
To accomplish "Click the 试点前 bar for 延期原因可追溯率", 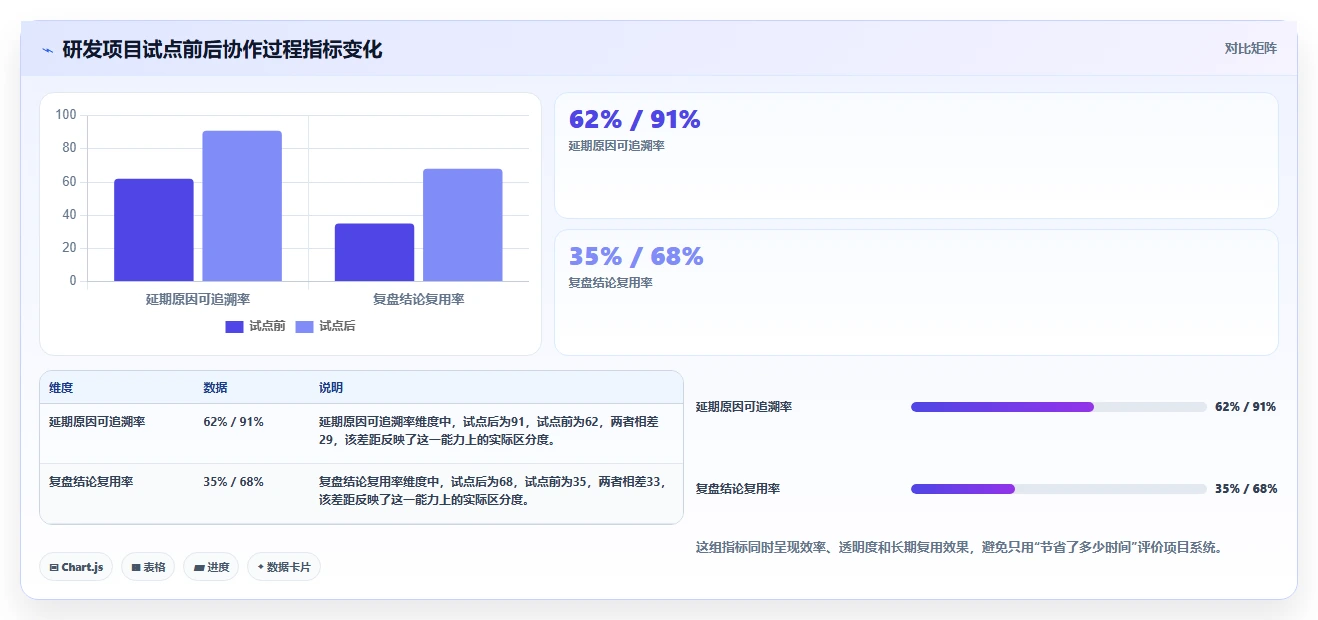I will (x=154, y=230).
